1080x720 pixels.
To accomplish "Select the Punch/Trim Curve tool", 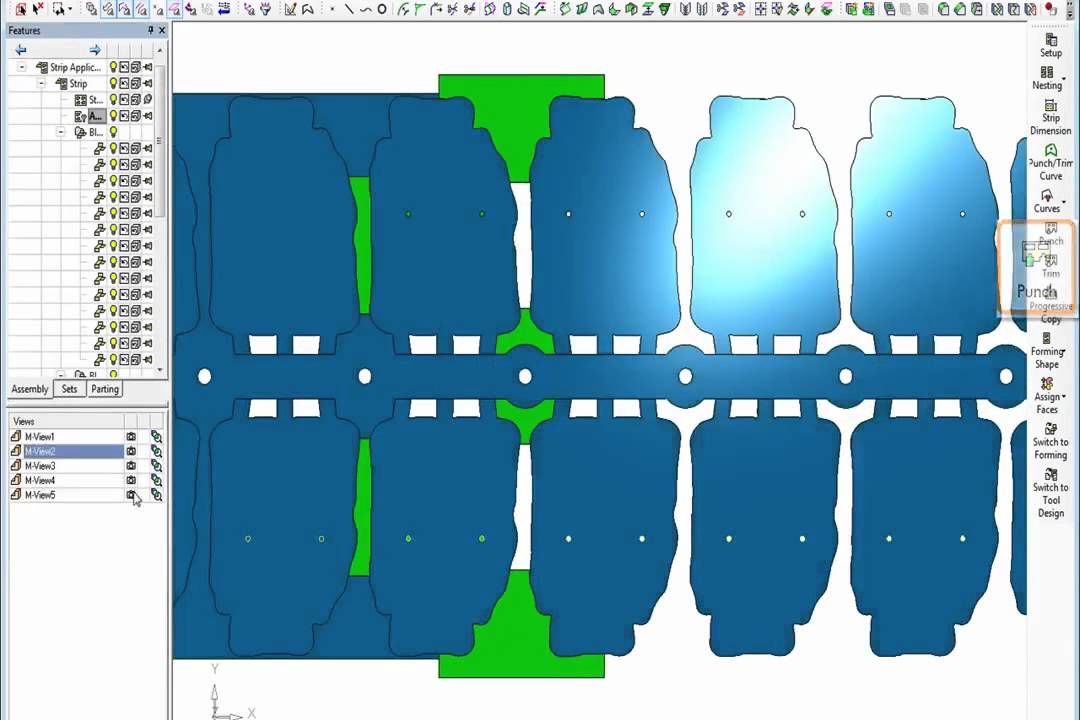I will click(x=1050, y=163).
